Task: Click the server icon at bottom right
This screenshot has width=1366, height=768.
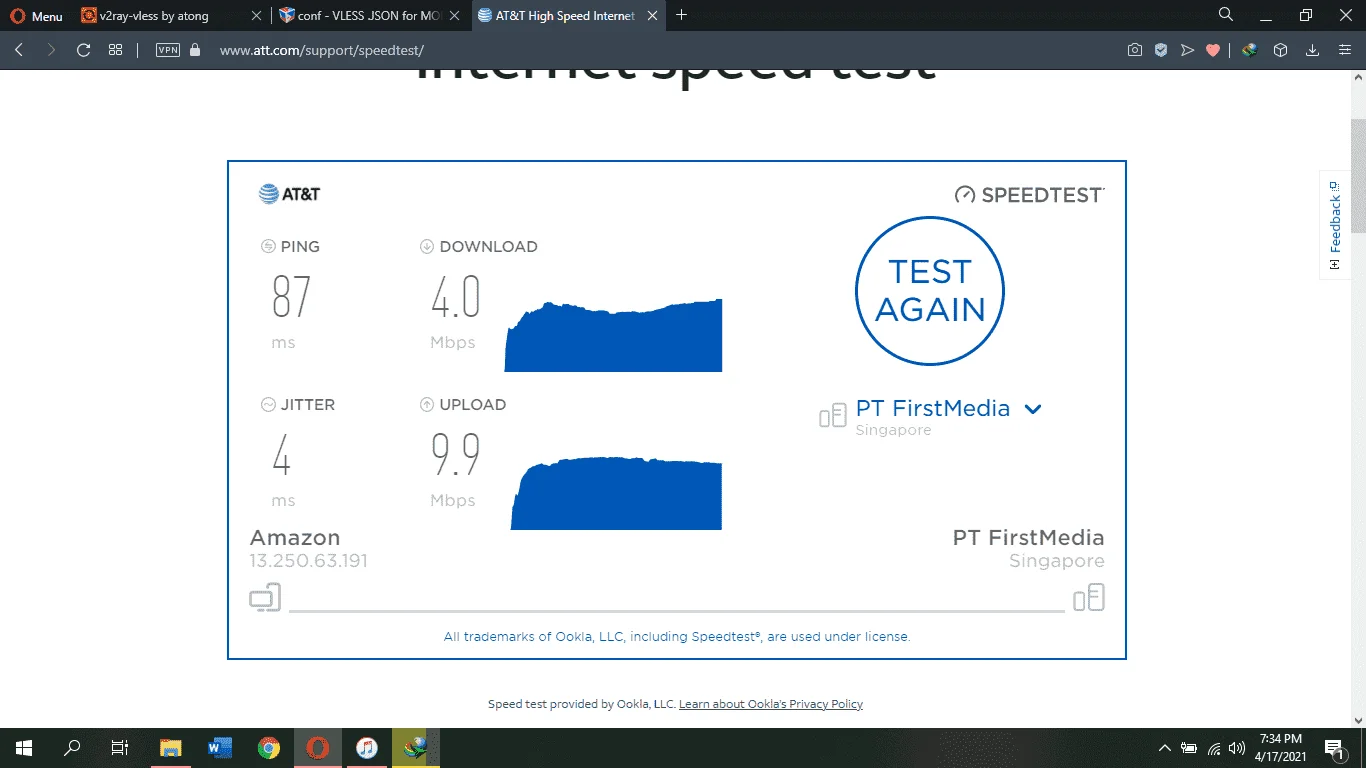Action: pyautogui.click(x=1089, y=598)
